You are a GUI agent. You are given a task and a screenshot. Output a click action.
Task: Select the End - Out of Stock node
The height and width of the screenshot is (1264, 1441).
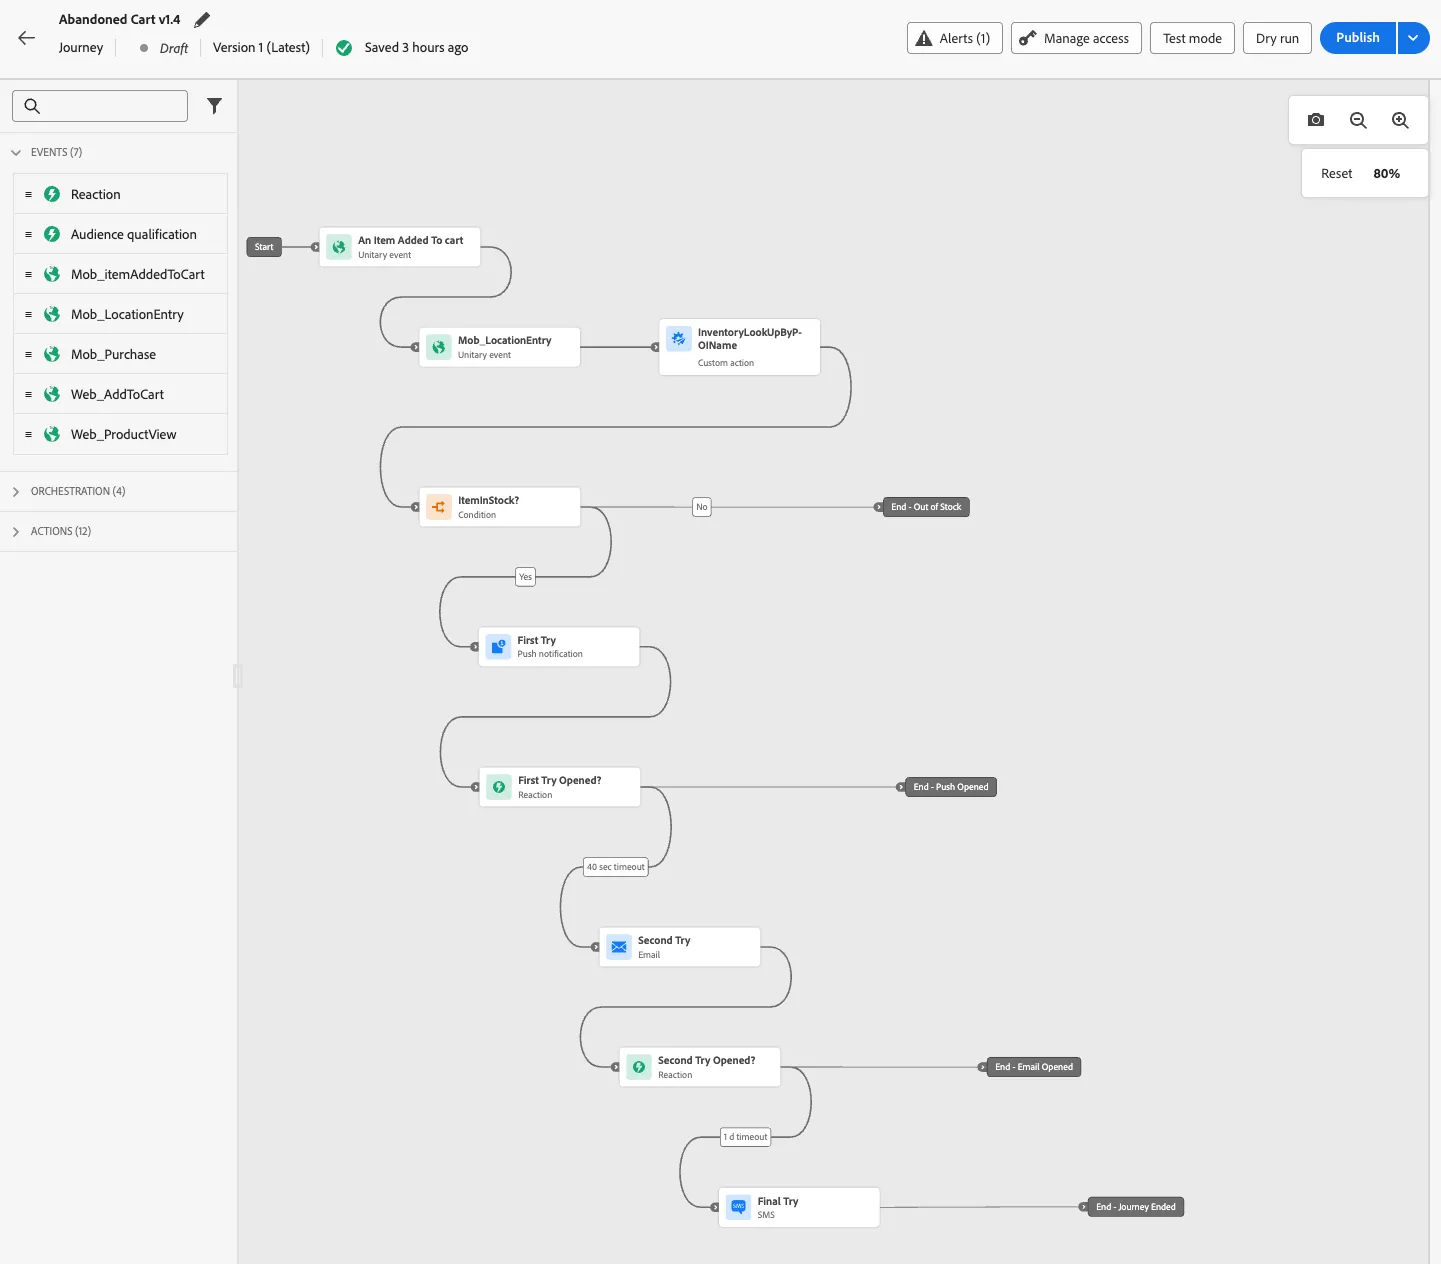pyautogui.click(x=926, y=507)
